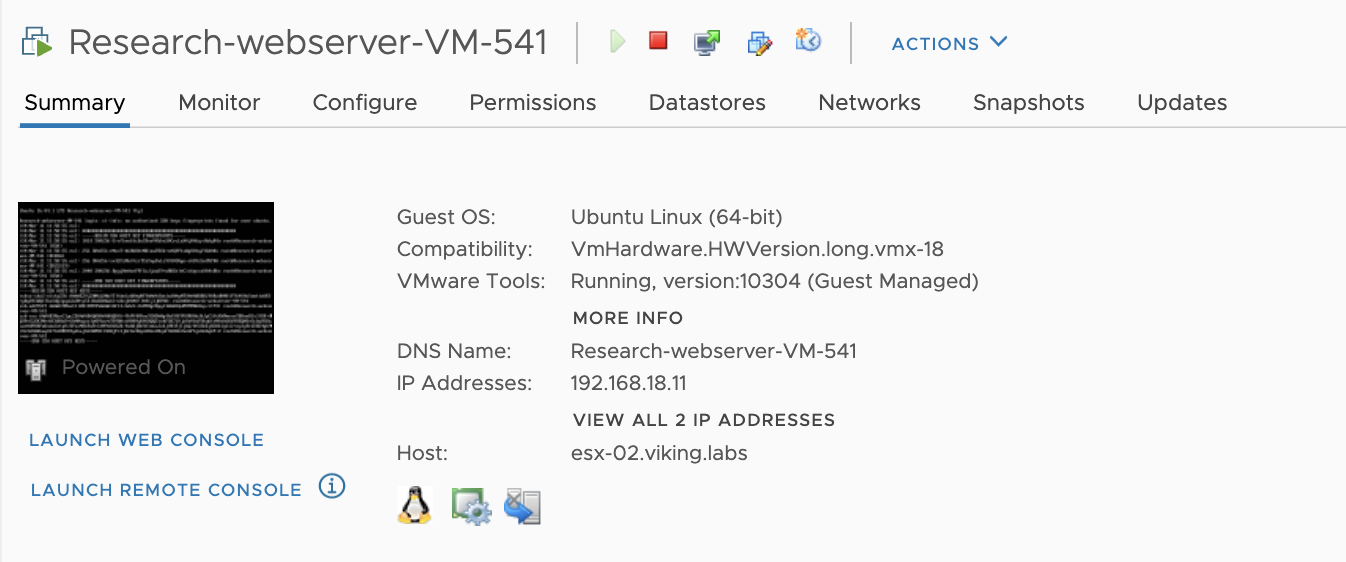Open the Launch Console monitor icon
The image size is (1346, 562).
tap(707, 42)
